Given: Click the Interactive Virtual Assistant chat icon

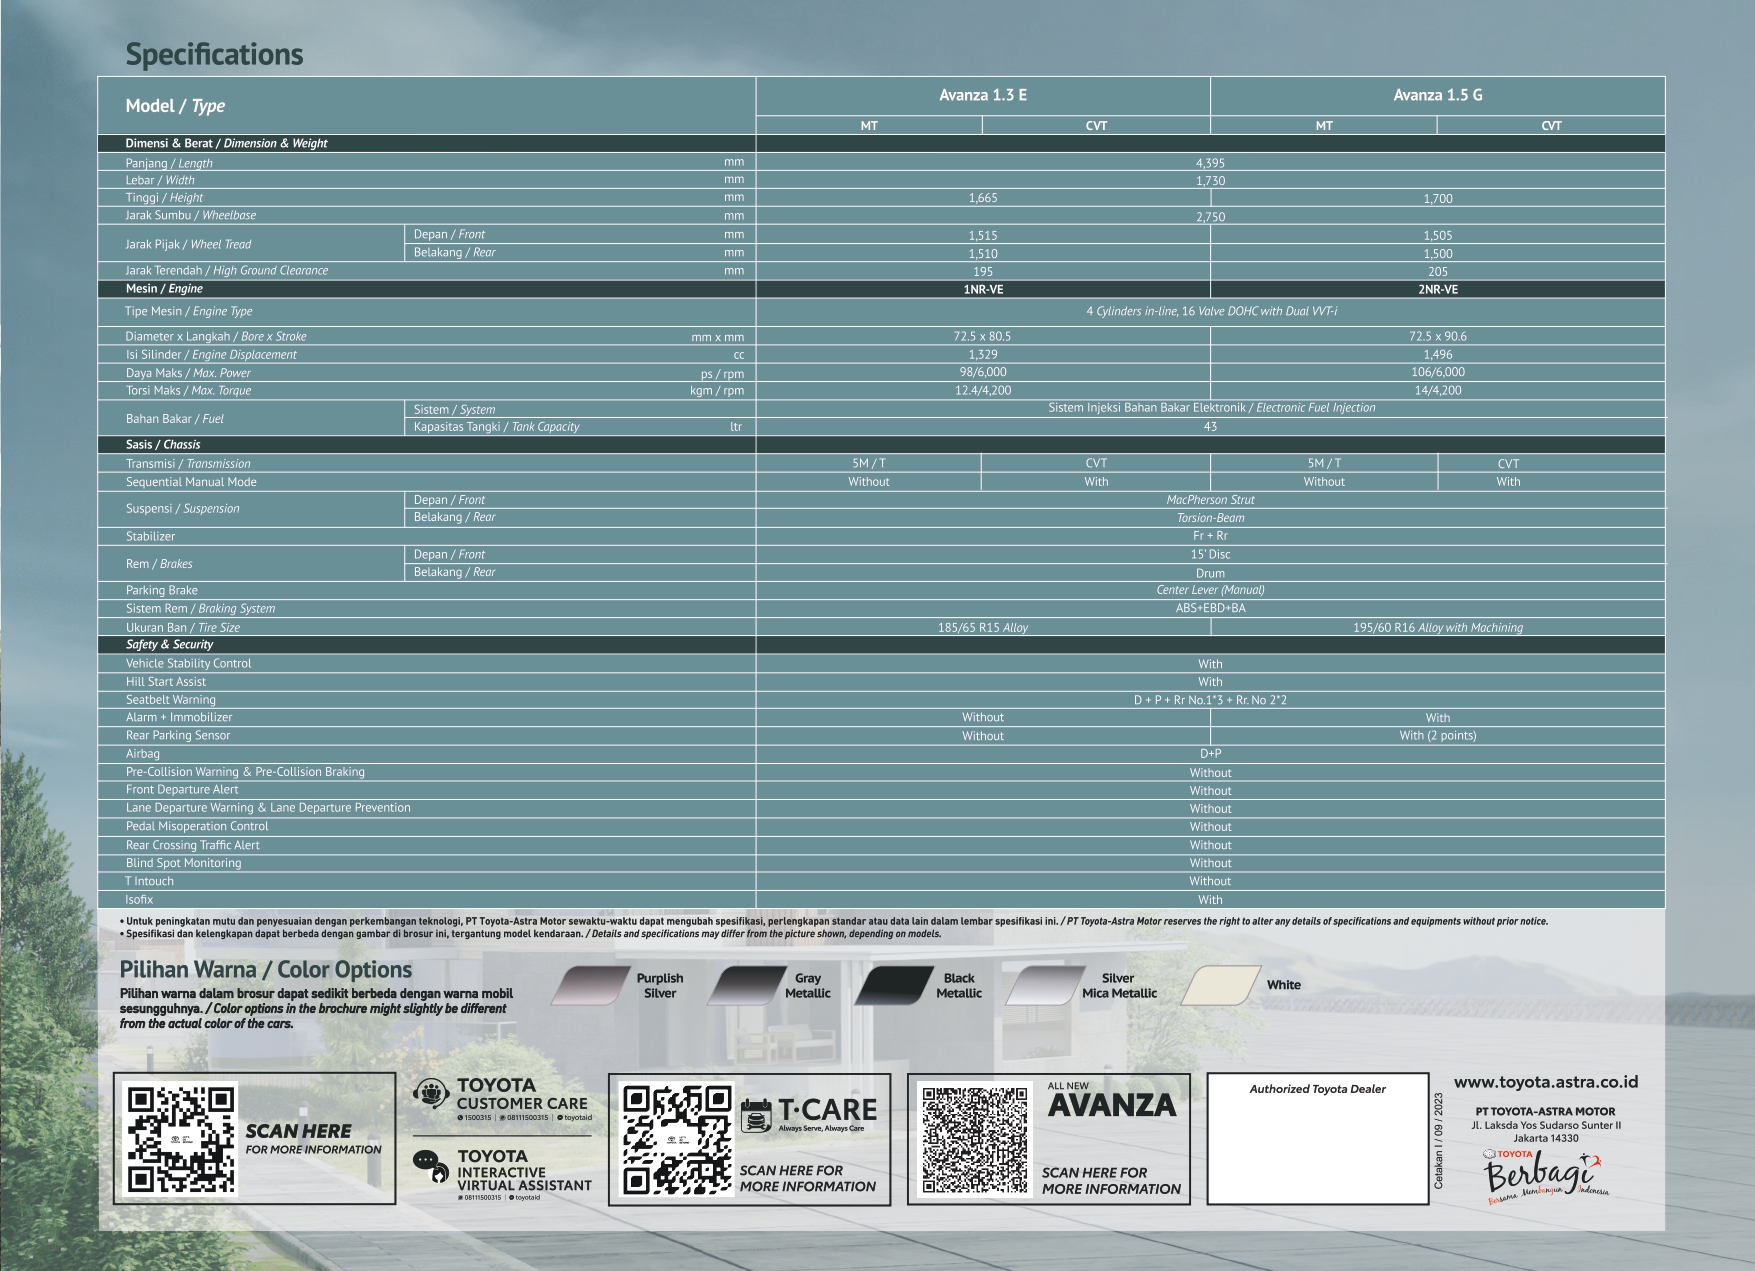Looking at the screenshot, I should (431, 1166).
